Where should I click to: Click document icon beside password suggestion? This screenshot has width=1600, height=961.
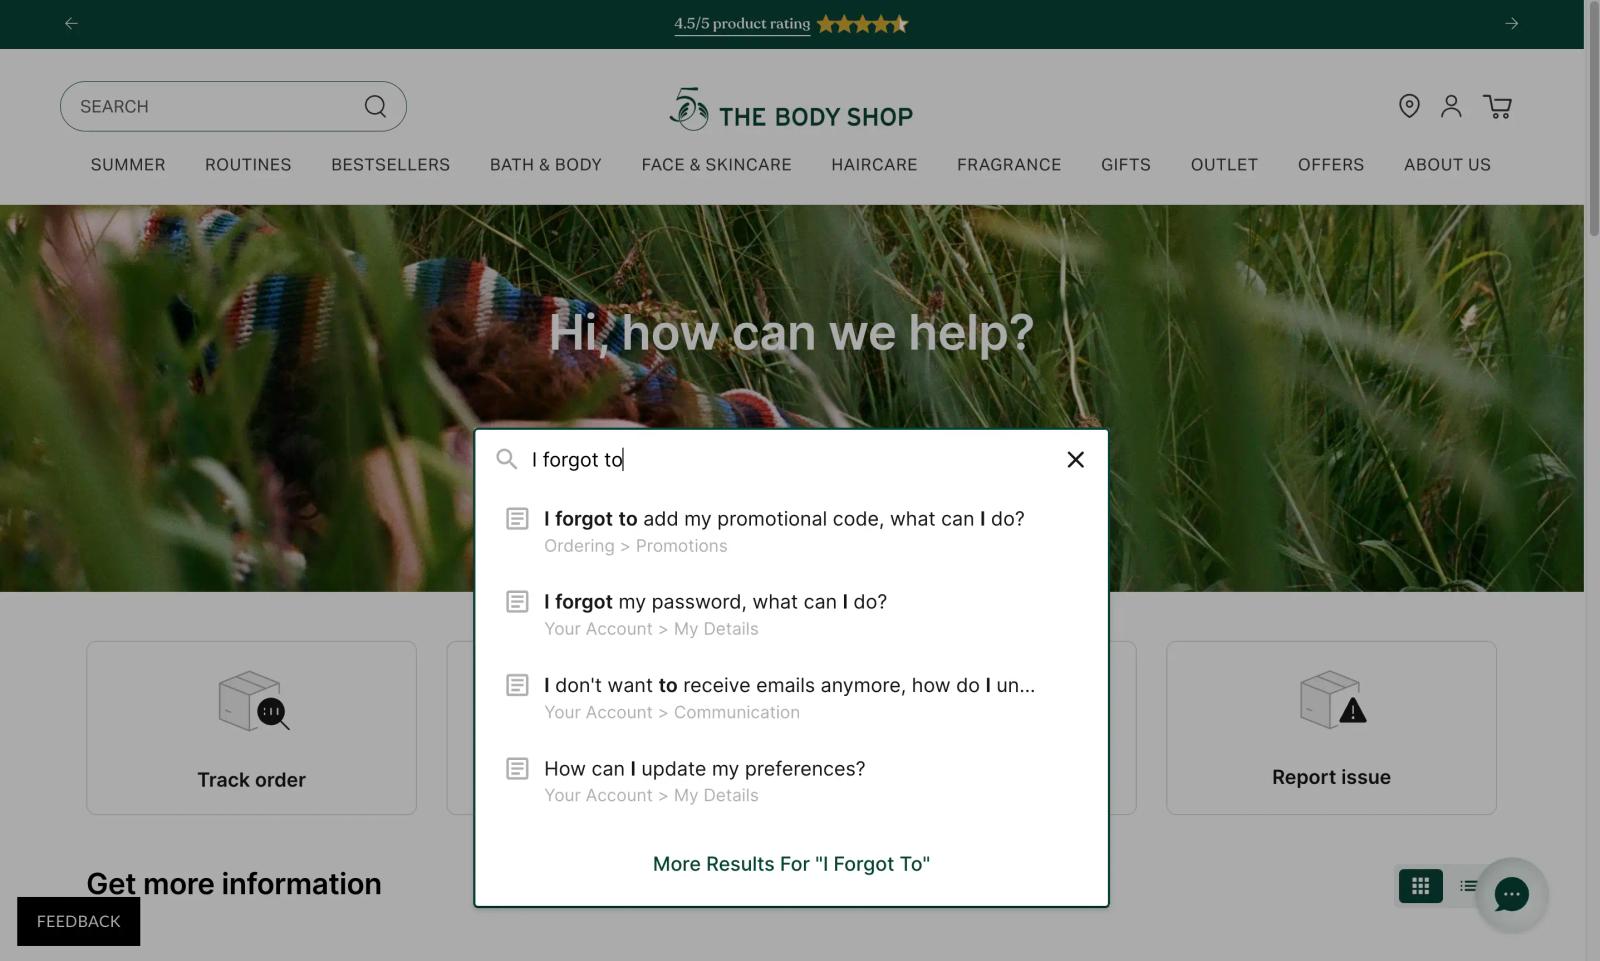tap(517, 602)
